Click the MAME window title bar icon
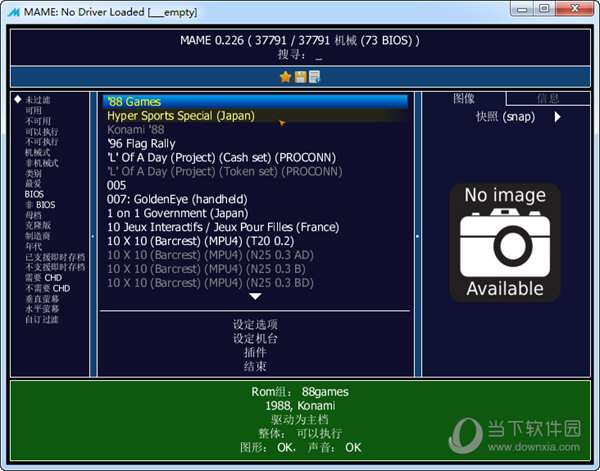 click(x=12, y=9)
